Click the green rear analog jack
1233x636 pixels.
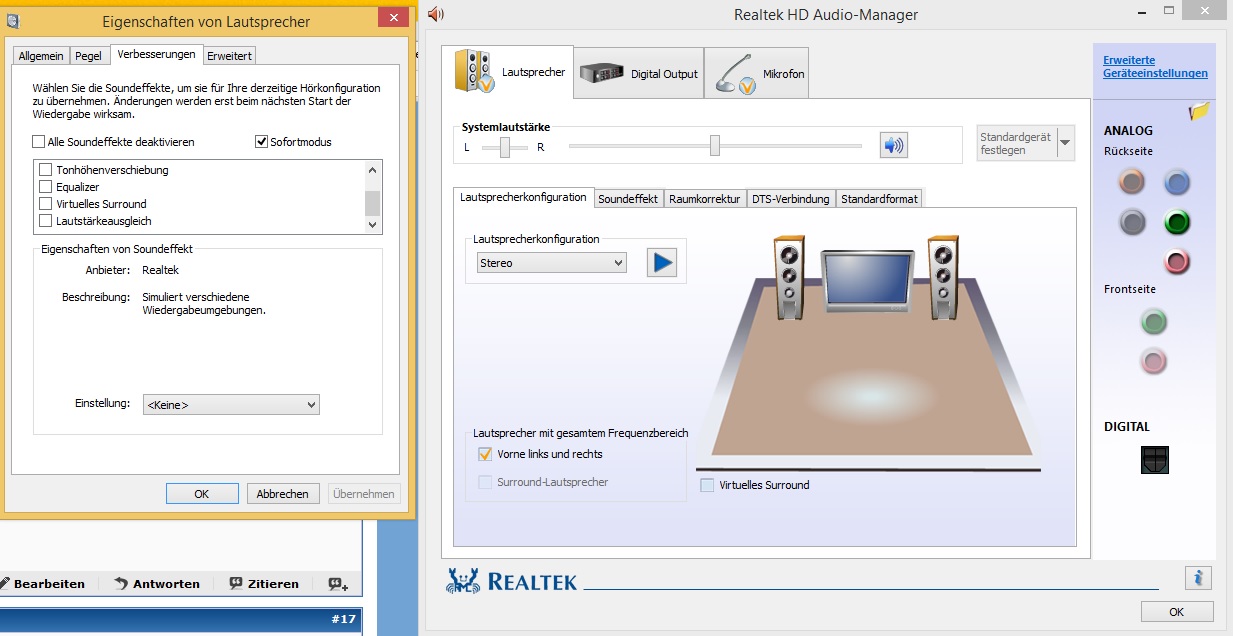coord(1177,222)
